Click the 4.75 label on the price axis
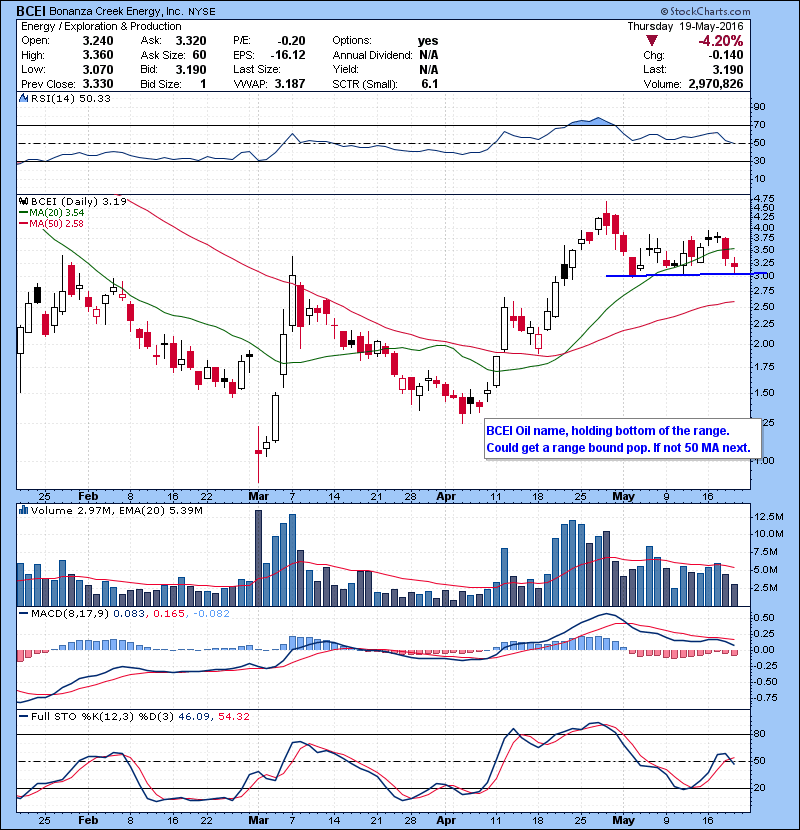The width and height of the screenshot is (800, 830). 763,199
